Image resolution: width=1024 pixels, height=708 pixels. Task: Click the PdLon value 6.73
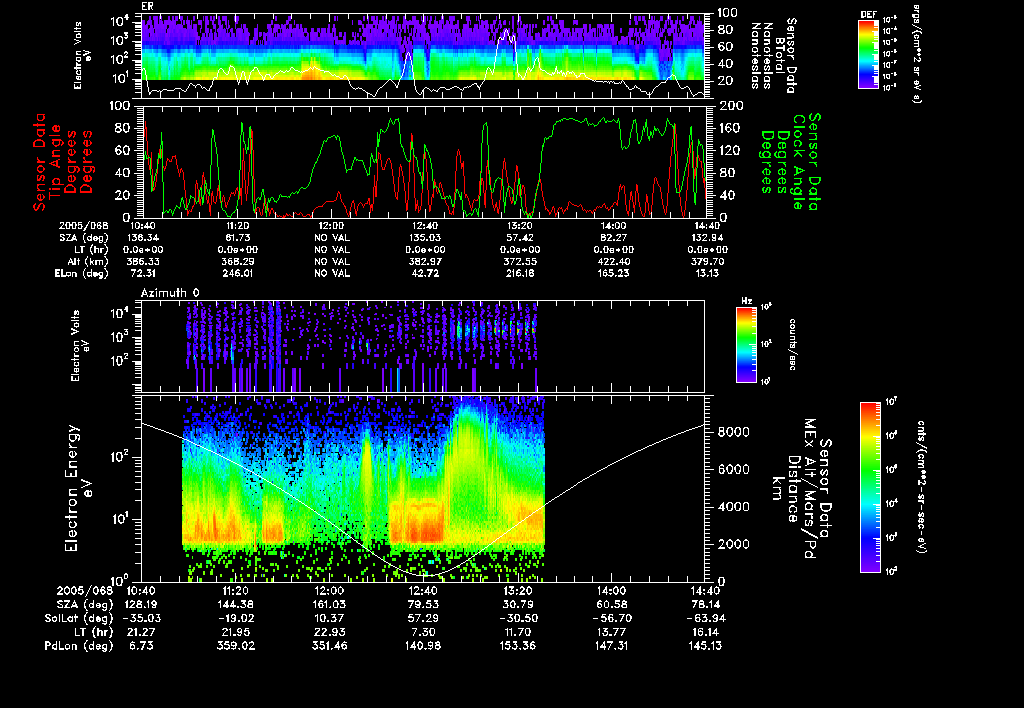click(142, 646)
